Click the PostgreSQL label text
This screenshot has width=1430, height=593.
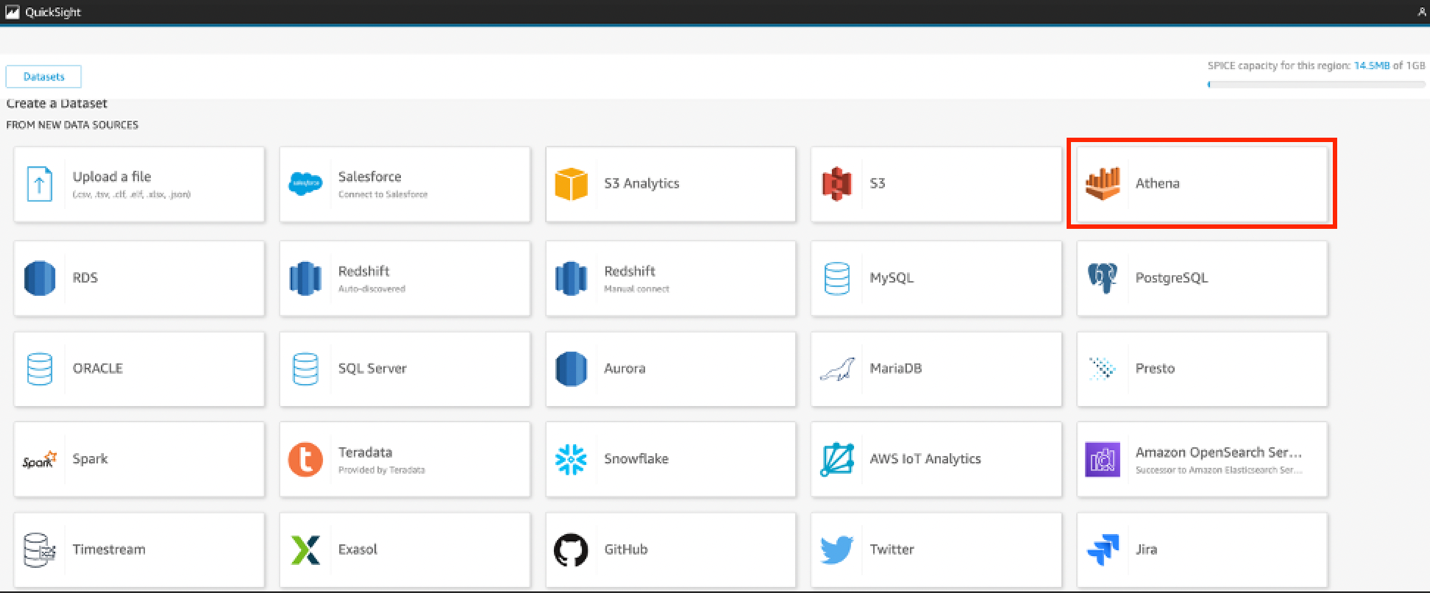pos(1172,278)
